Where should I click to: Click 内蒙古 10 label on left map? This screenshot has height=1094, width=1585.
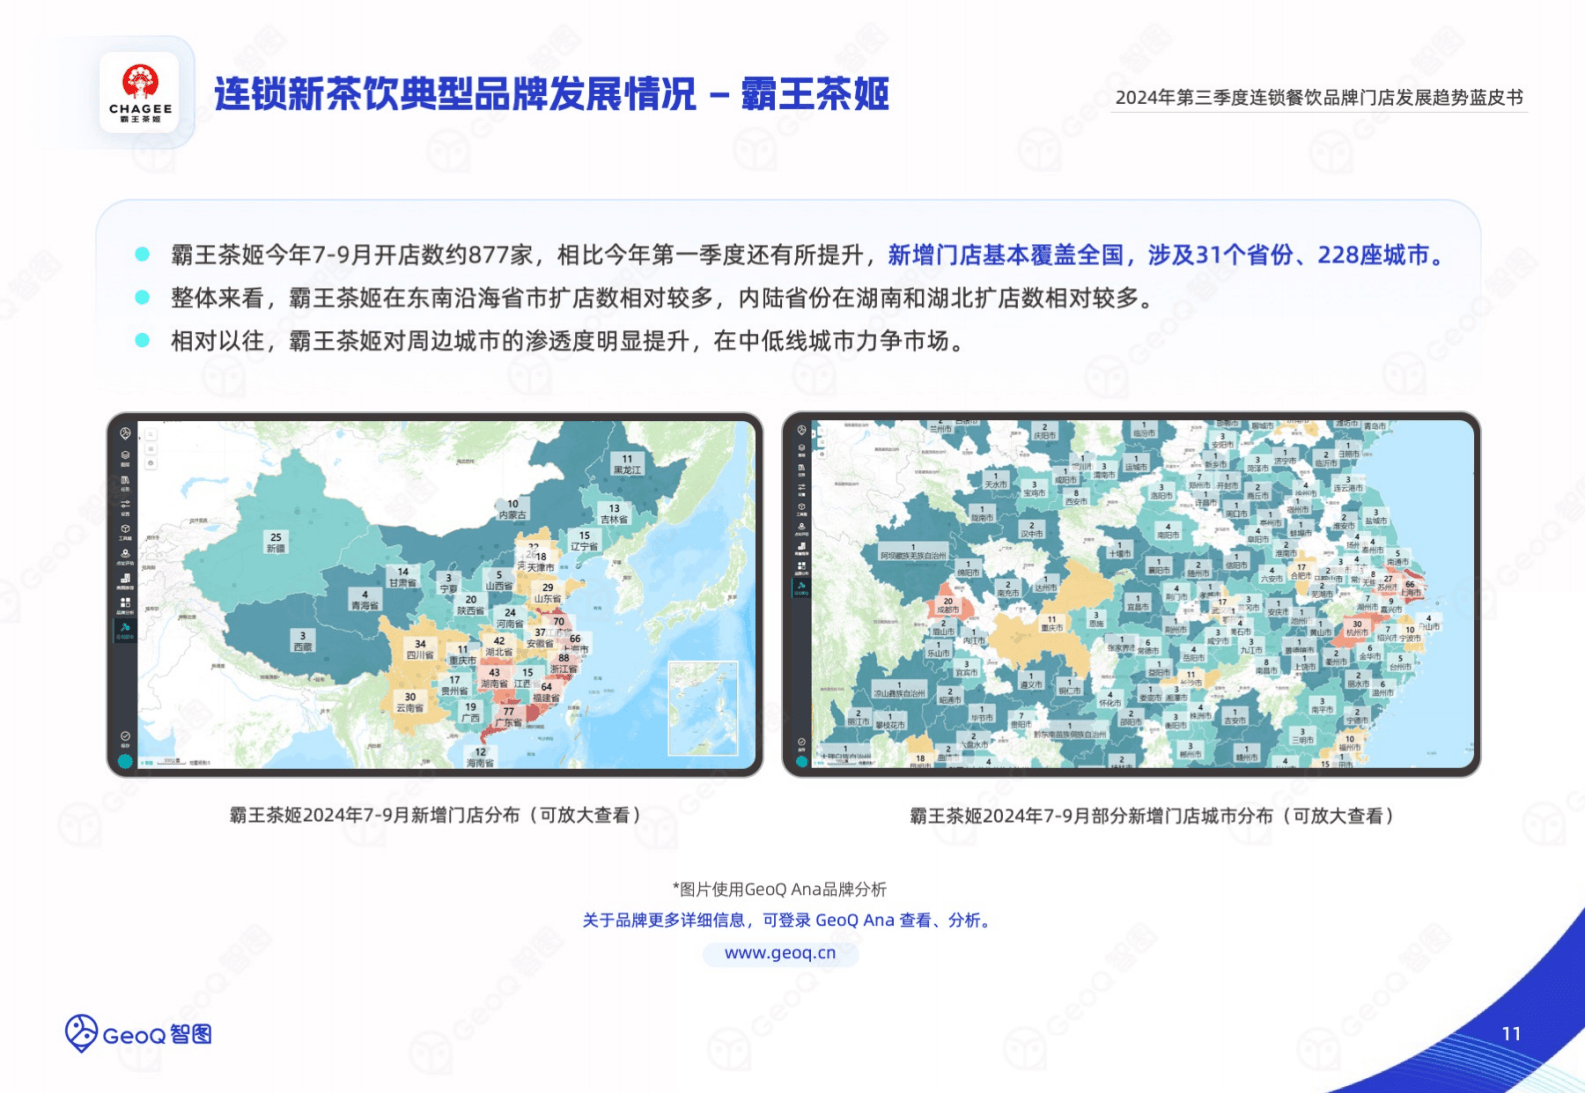point(513,509)
